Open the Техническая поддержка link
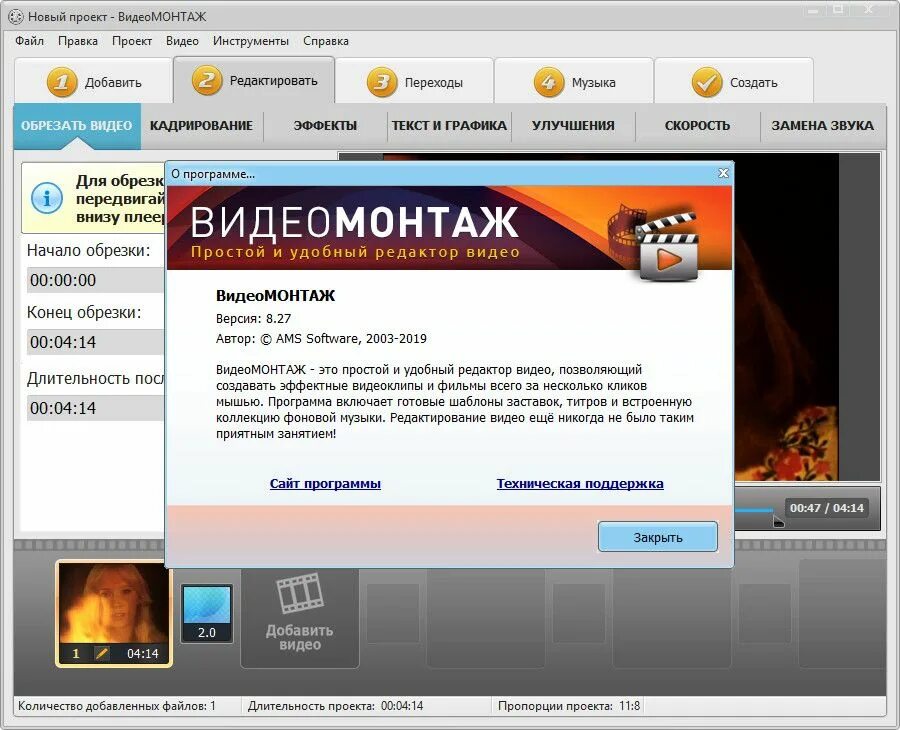Image resolution: width=900 pixels, height=730 pixels. 580,483
